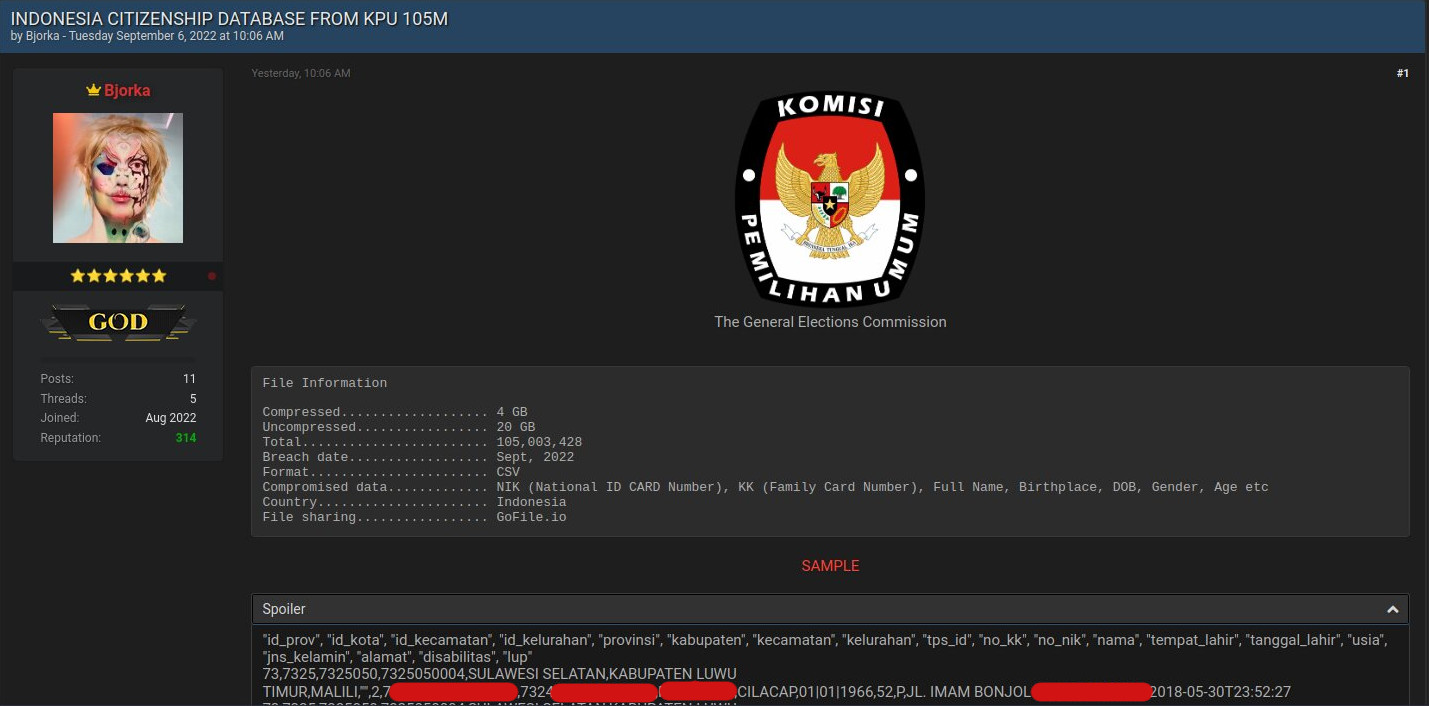Click the thread title INDONESIA CITIZENSHIP DATABASE
The width and height of the screenshot is (1429, 706).
(229, 19)
